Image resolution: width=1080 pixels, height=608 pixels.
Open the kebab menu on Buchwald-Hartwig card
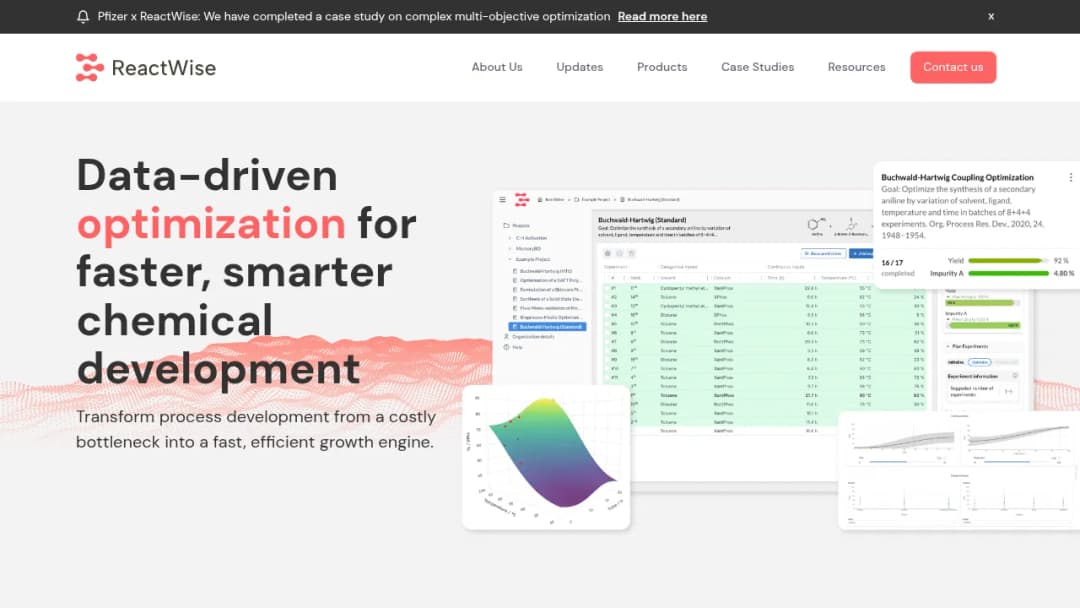click(x=1070, y=177)
